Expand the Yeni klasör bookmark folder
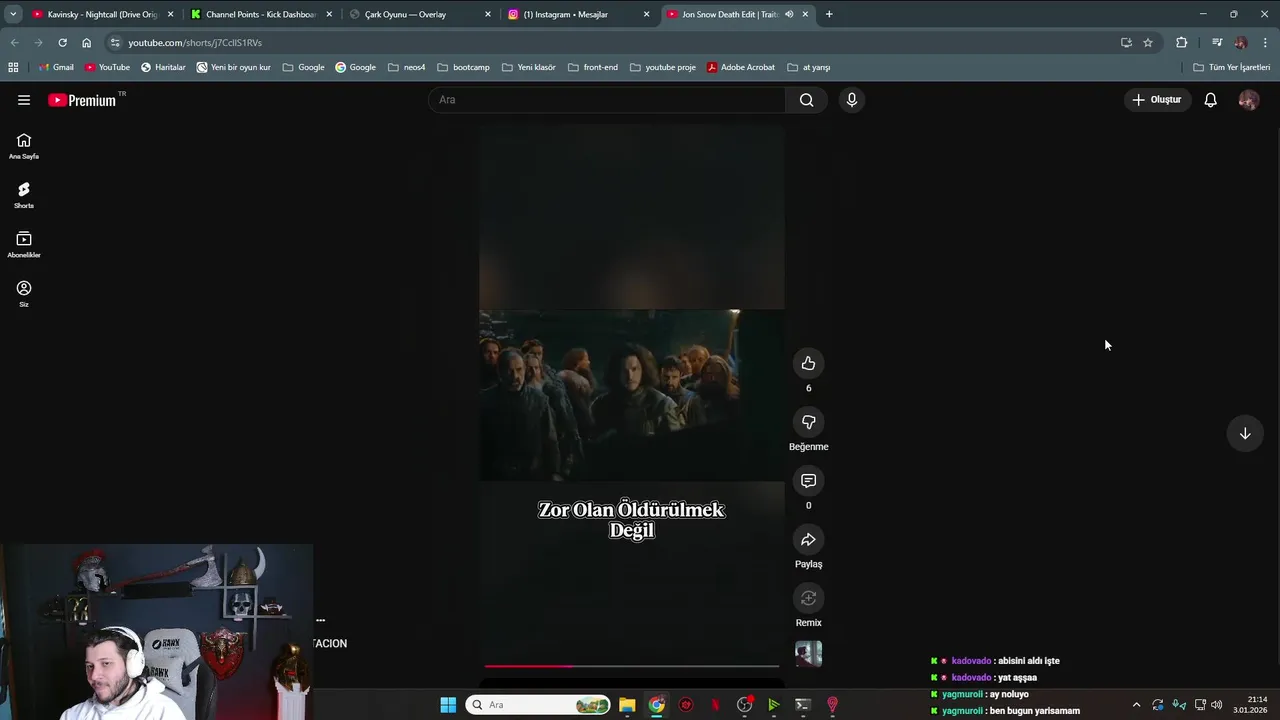1280x720 pixels. tap(529, 67)
